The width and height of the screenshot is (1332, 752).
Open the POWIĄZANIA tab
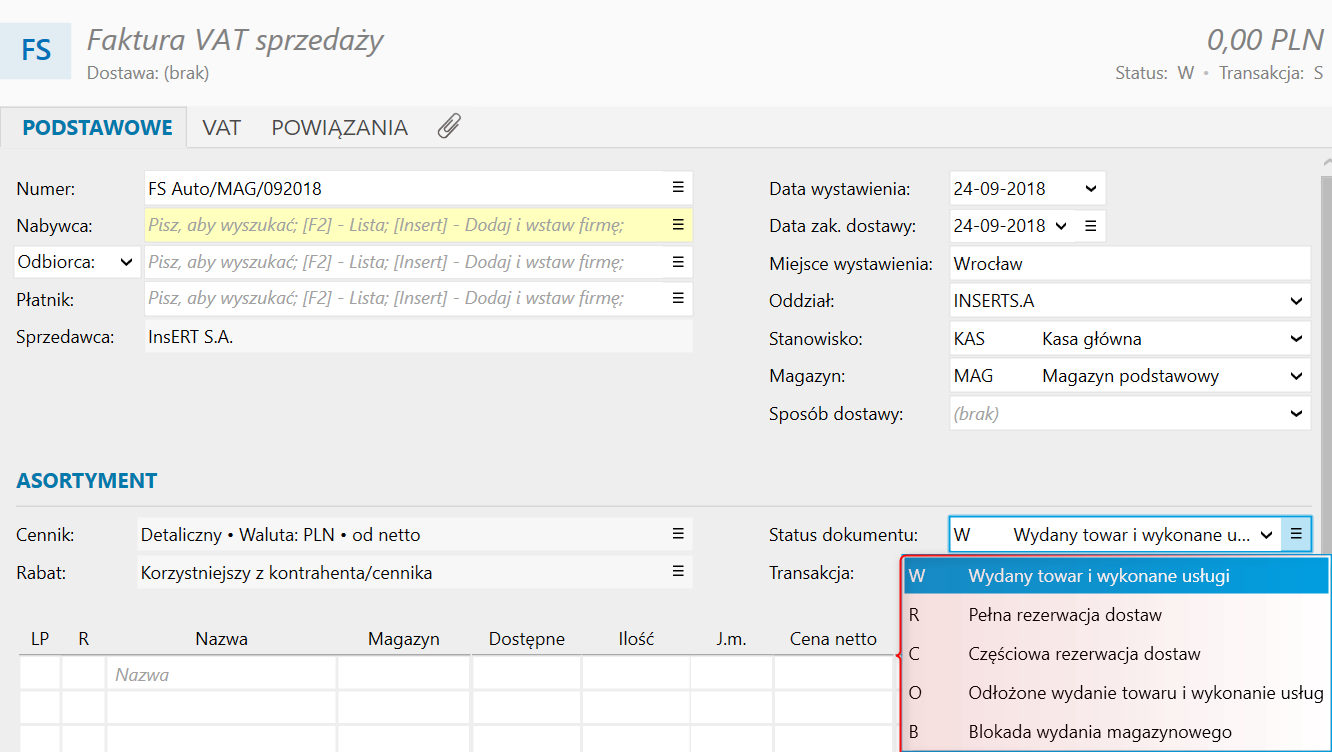[x=340, y=128]
